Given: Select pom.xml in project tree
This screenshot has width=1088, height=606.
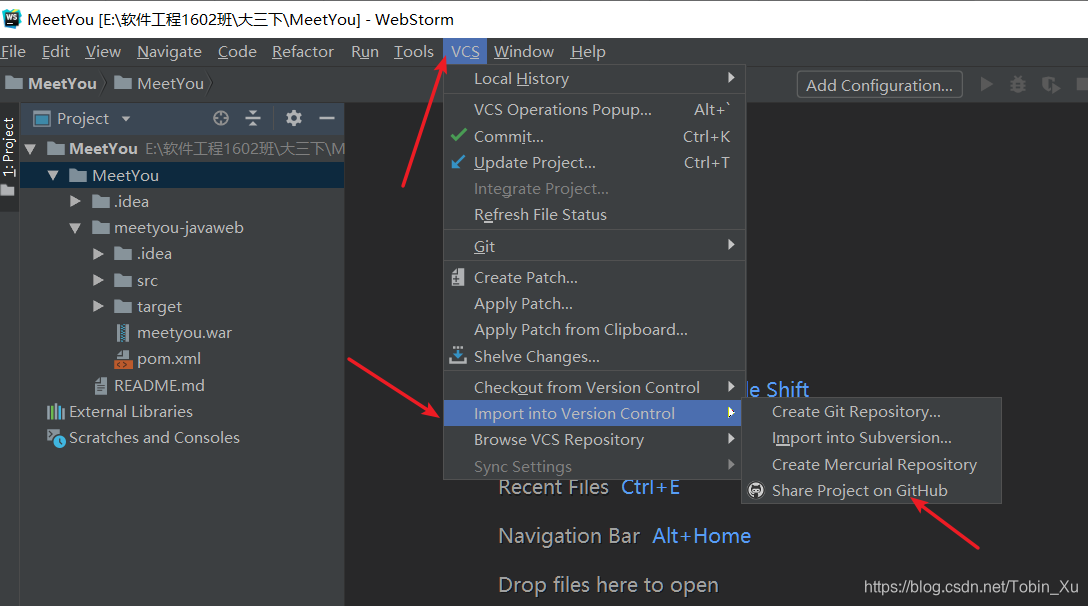Looking at the screenshot, I should pos(169,360).
